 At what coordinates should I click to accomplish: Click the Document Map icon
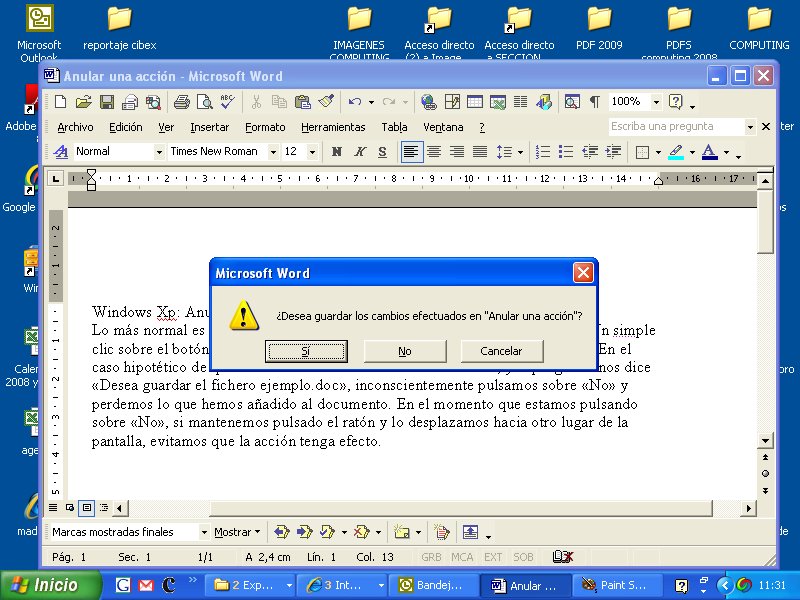pyautogui.click(x=571, y=102)
